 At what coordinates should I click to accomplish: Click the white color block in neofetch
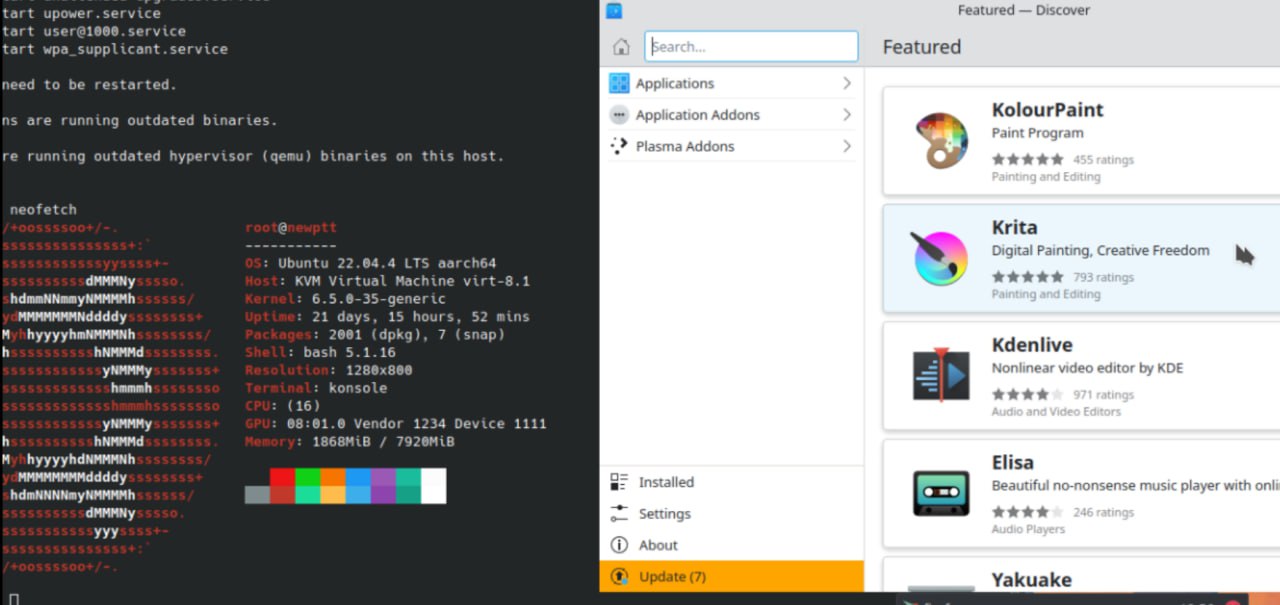pos(434,485)
